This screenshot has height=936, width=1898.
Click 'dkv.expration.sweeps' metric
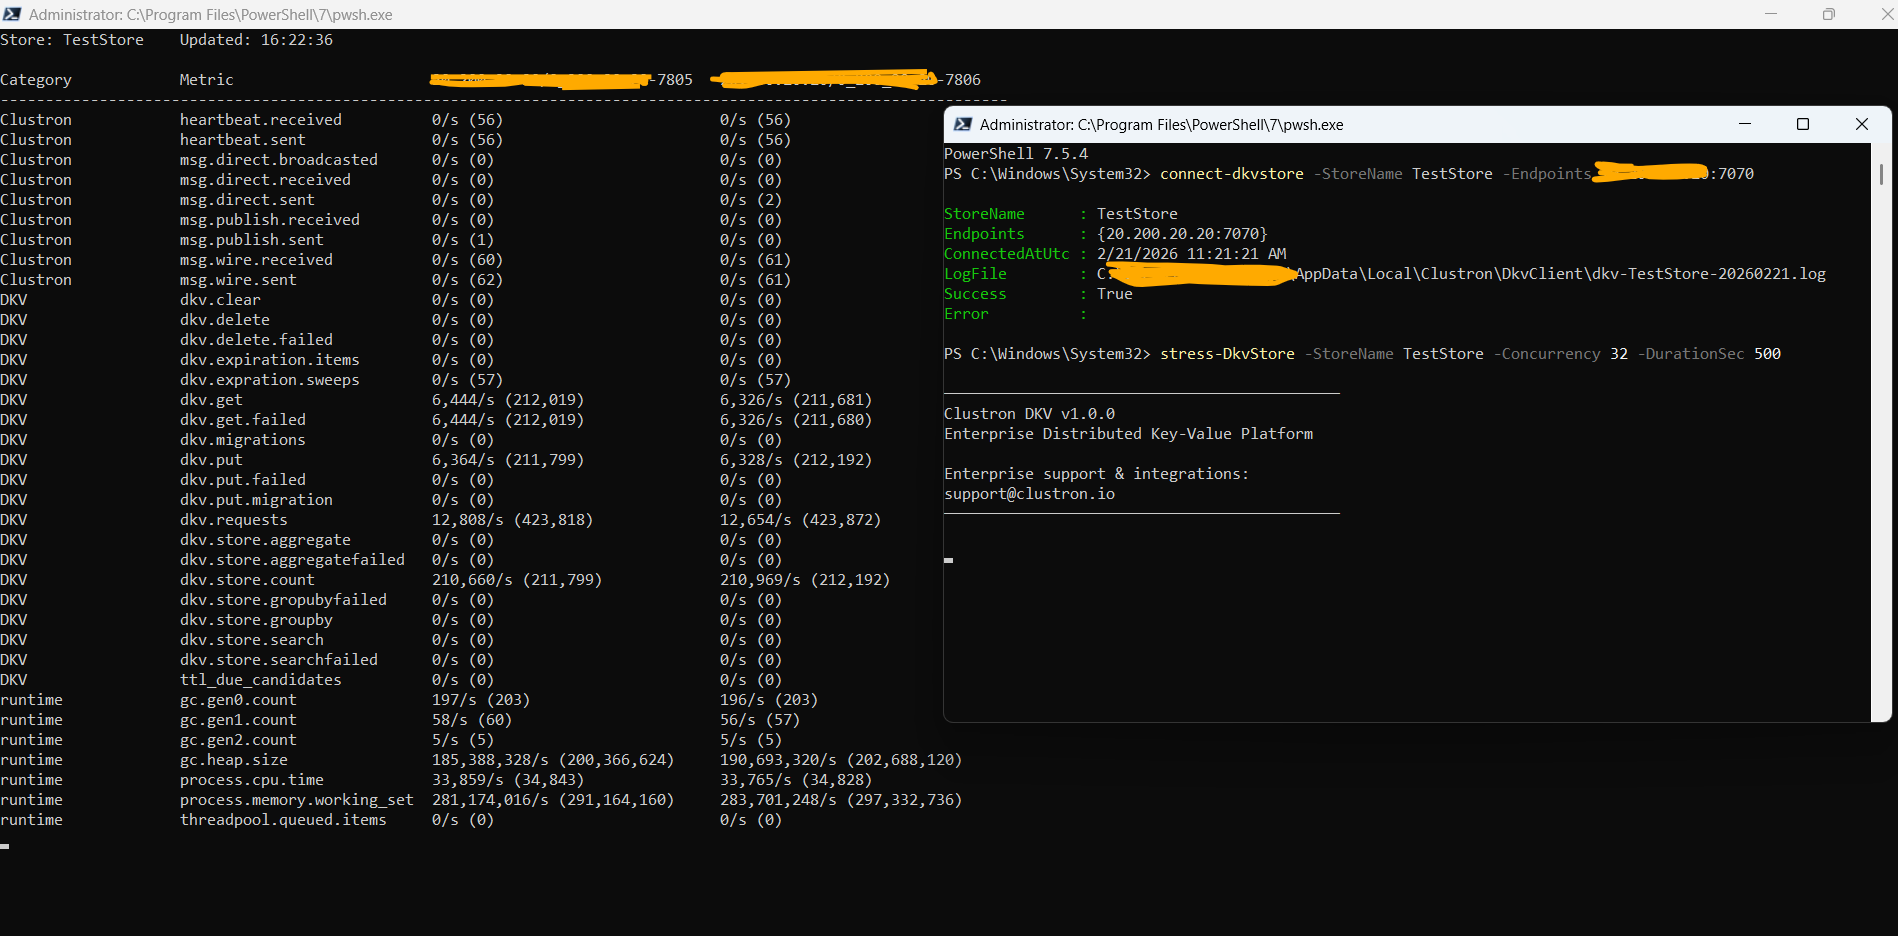(270, 380)
